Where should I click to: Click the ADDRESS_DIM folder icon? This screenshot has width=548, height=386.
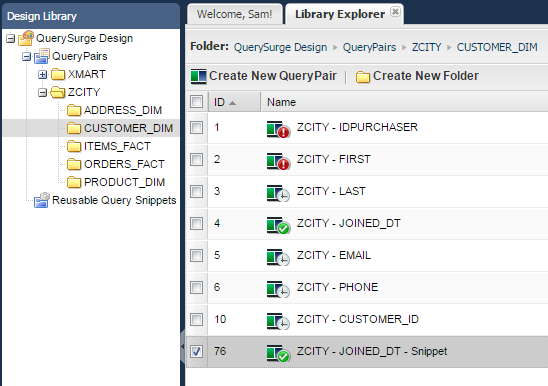coord(74,110)
